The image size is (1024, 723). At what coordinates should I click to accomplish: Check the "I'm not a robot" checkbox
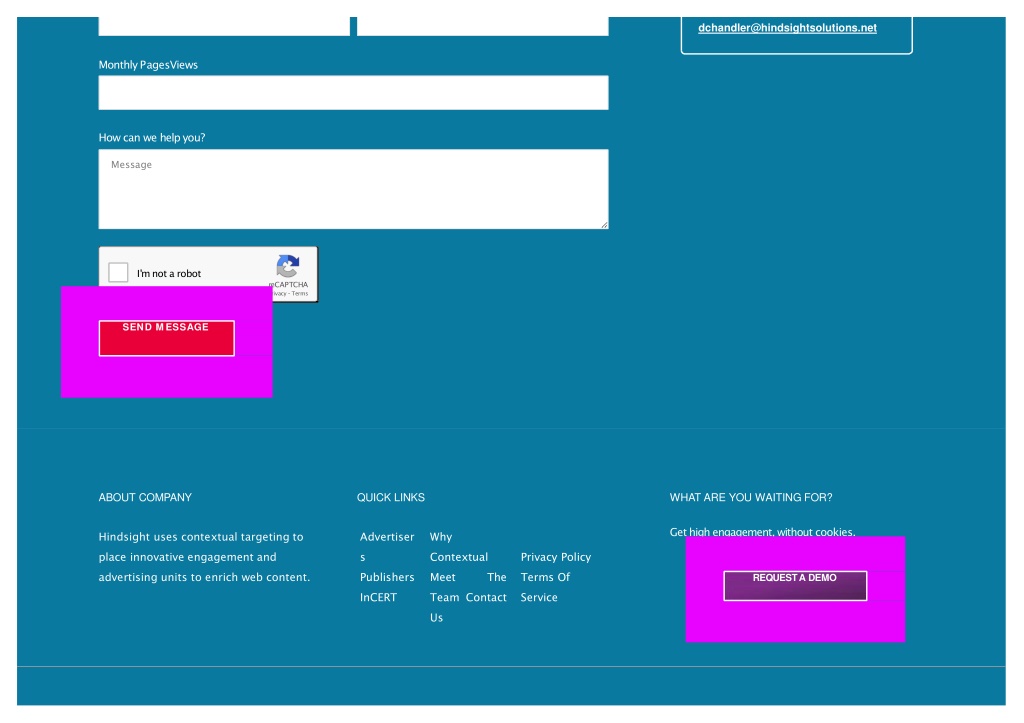119,273
